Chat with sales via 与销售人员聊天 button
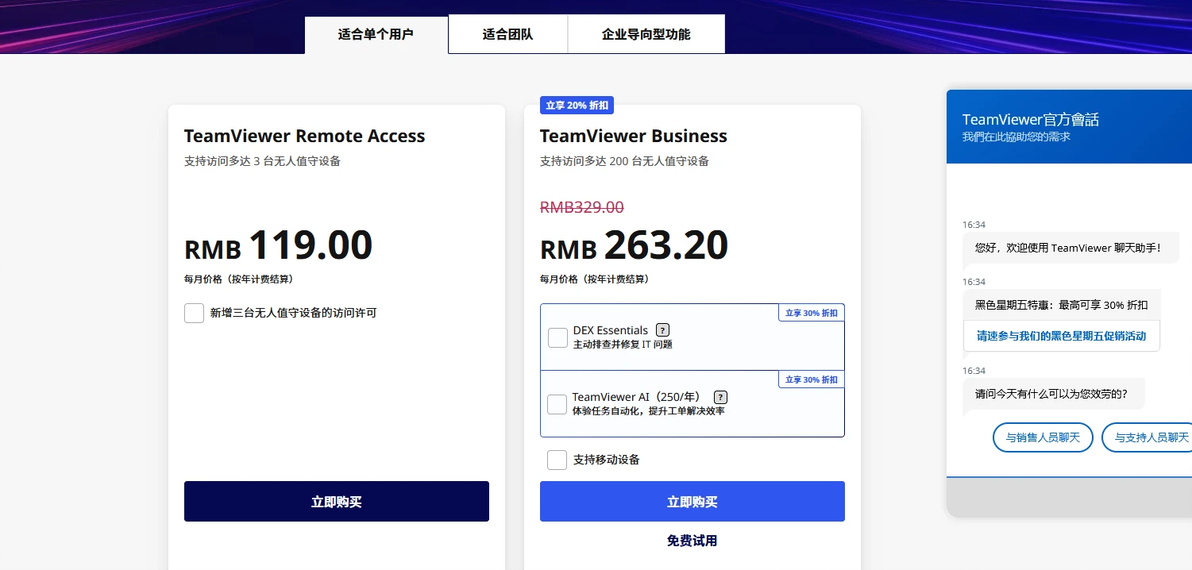The height and width of the screenshot is (570, 1192). [1042, 438]
